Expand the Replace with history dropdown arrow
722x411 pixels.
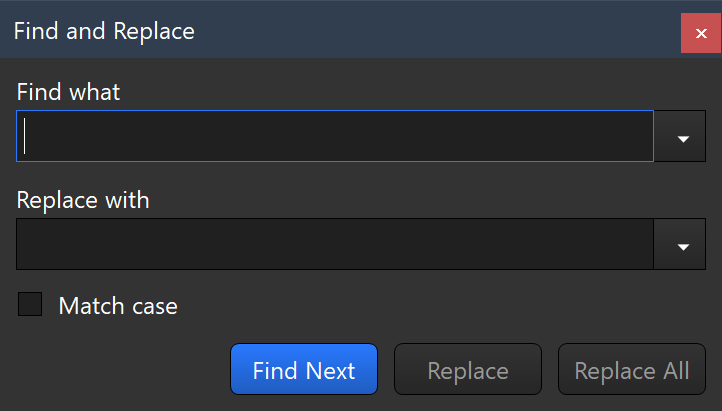(683, 245)
